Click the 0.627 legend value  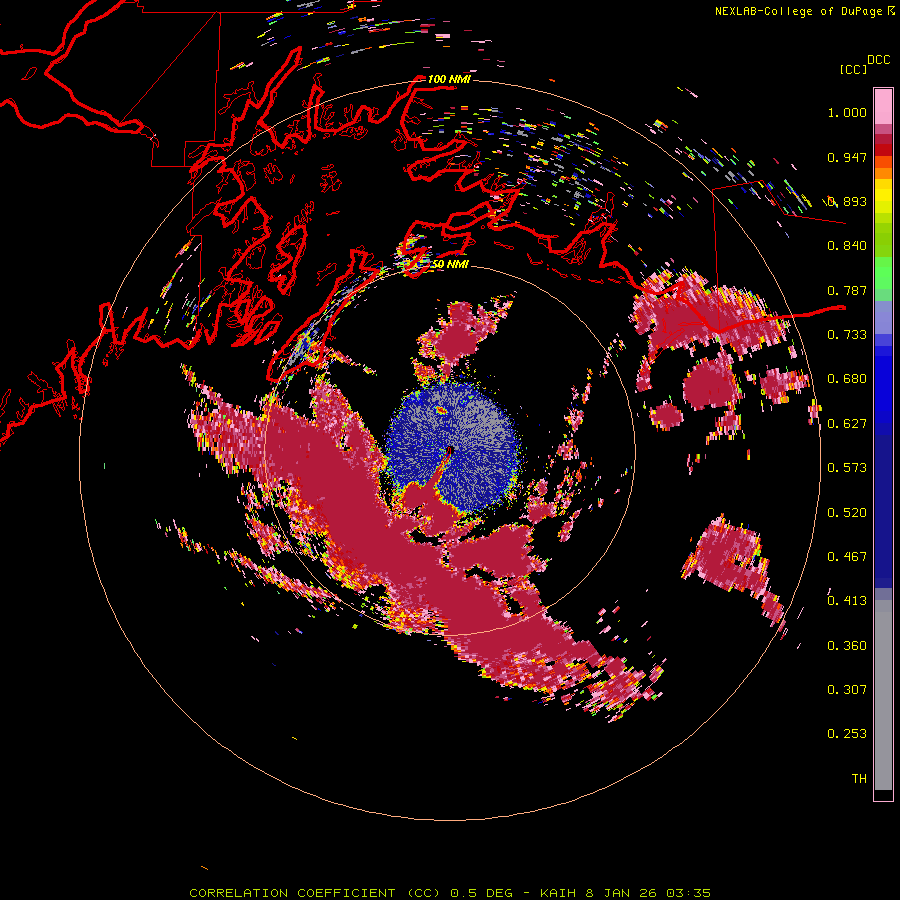847,424
